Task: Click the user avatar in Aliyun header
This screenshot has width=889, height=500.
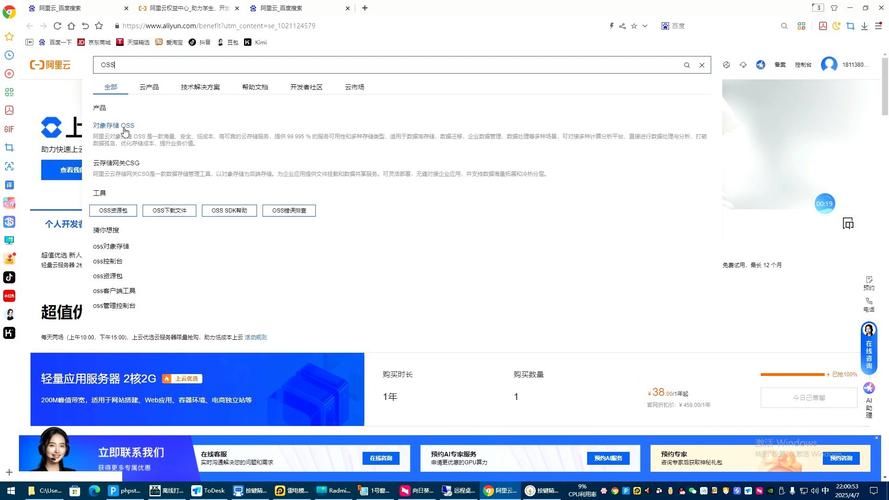Action: [829, 65]
